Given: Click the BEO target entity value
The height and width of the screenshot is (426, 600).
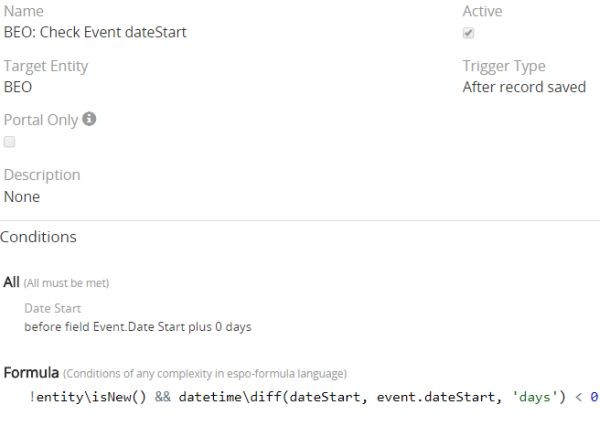Looking at the screenshot, I should click(x=18, y=87).
